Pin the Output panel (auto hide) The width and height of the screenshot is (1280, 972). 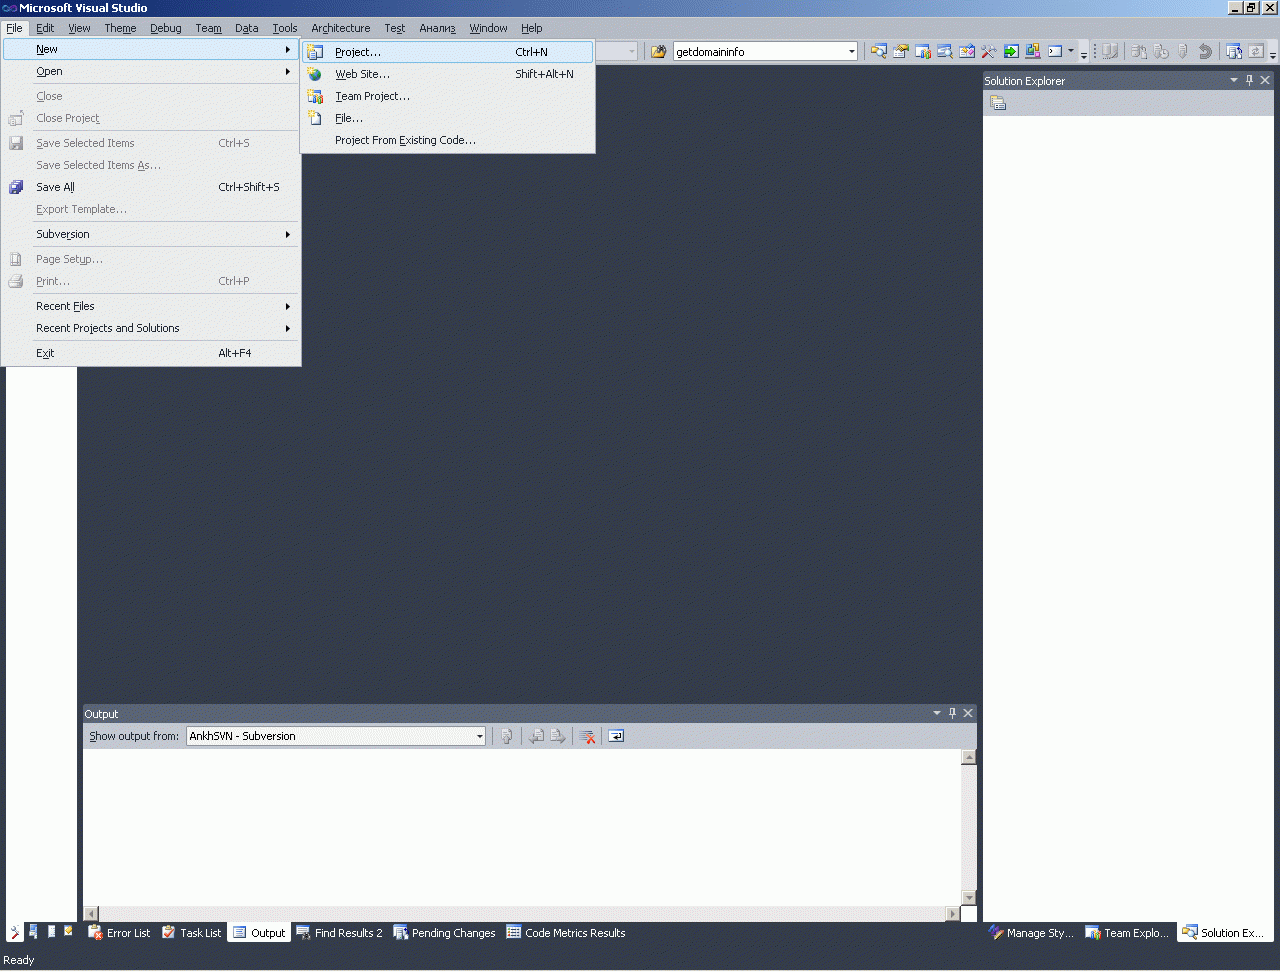click(952, 713)
